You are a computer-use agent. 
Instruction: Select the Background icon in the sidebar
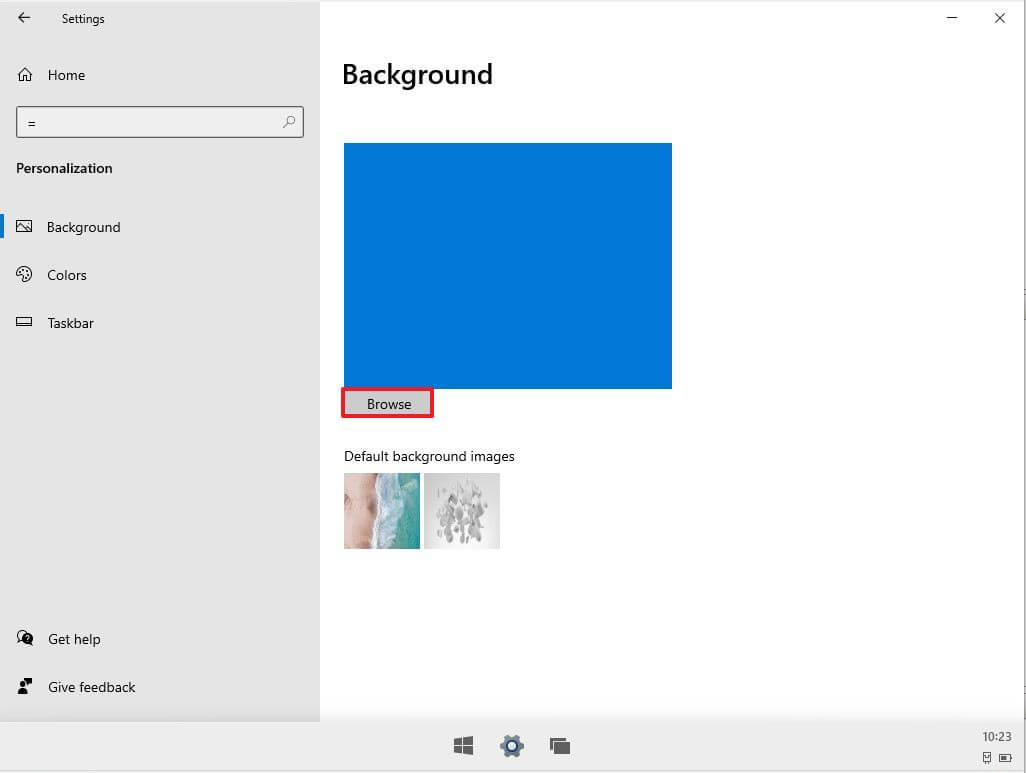24,226
